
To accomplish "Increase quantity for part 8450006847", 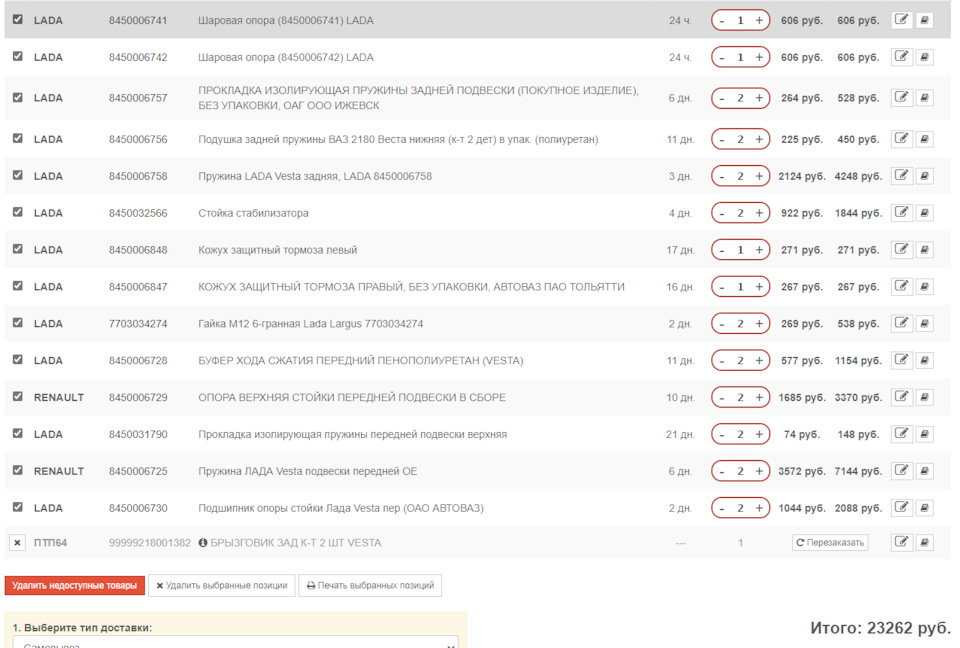I will (759, 287).
